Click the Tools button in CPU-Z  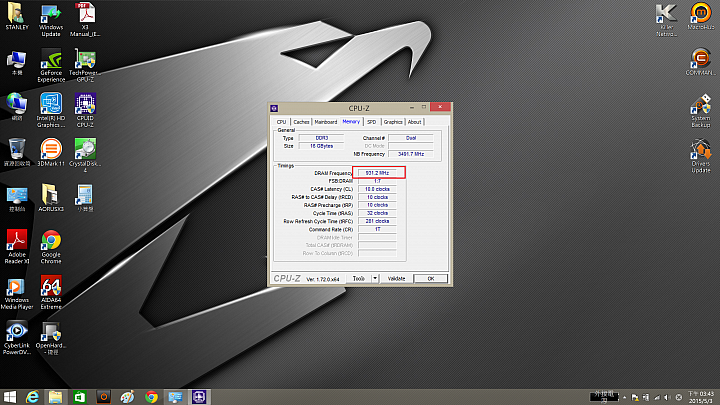pyautogui.click(x=359, y=278)
